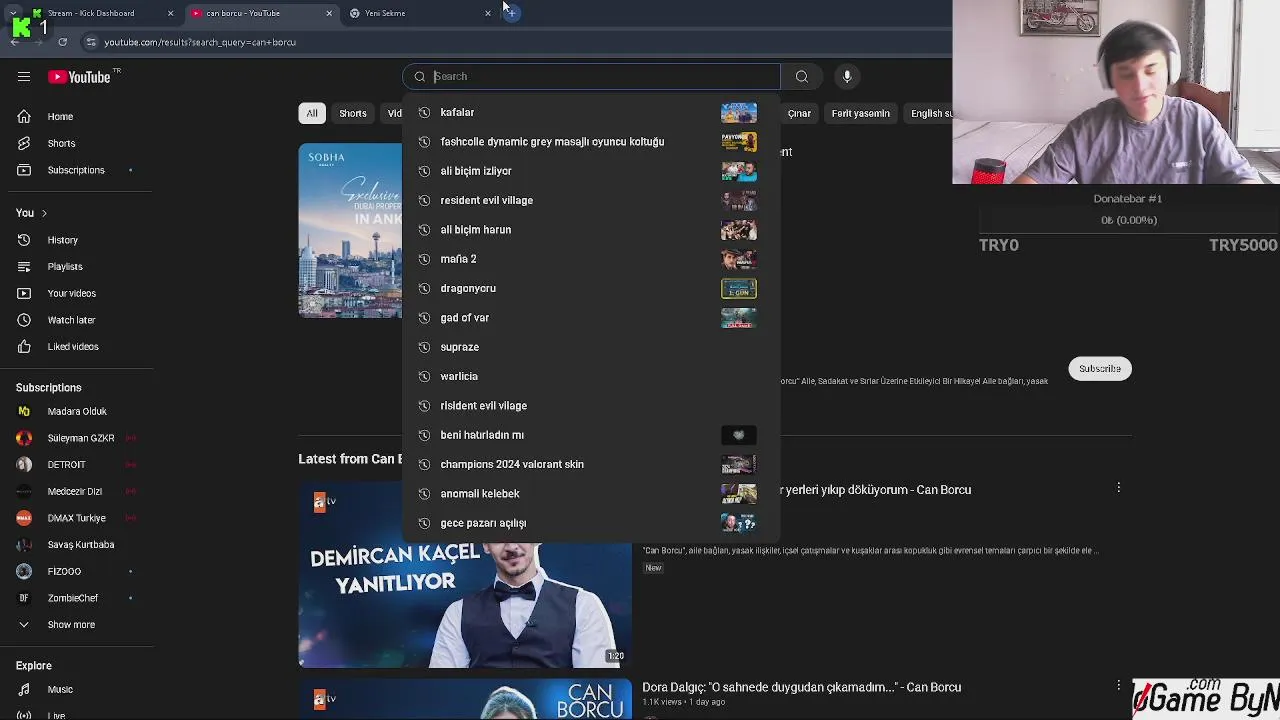This screenshot has width=1280, height=720.
Task: Choose suggestion 'ali biçim izliyor'
Action: point(590,171)
